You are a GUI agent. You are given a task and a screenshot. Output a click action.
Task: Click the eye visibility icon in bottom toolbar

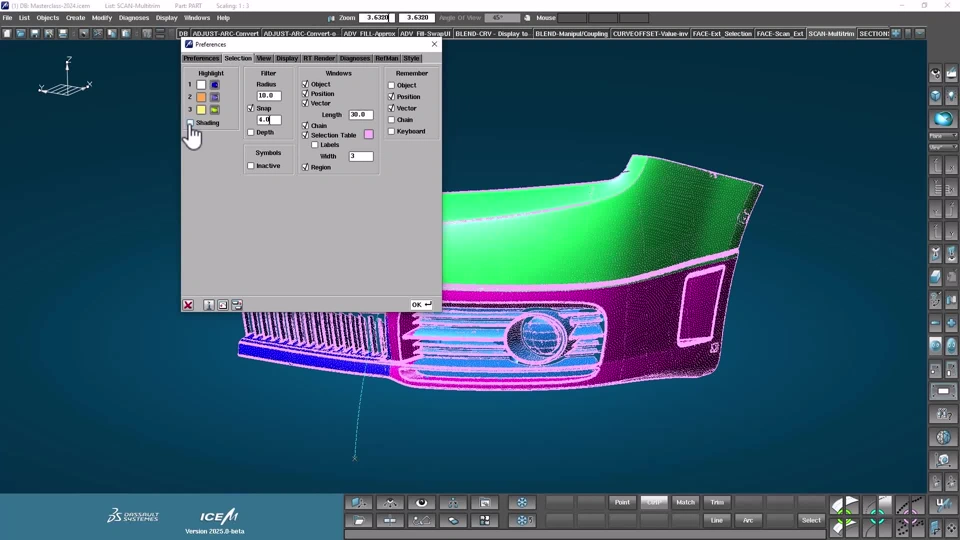tap(422, 503)
